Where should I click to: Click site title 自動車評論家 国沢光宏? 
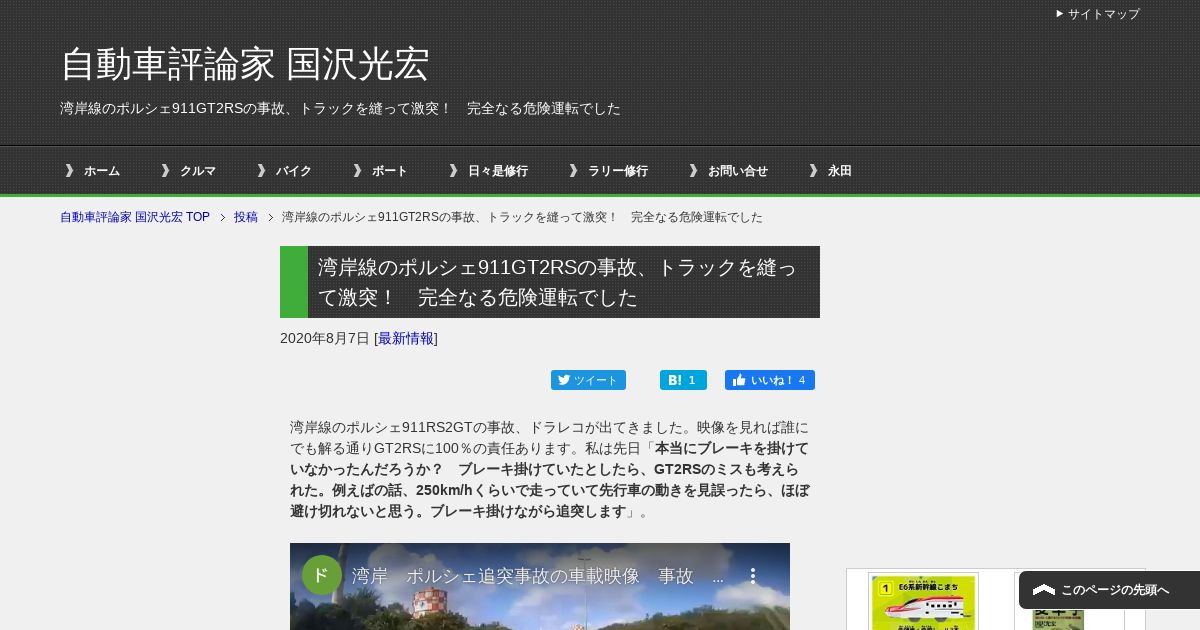click(x=245, y=64)
